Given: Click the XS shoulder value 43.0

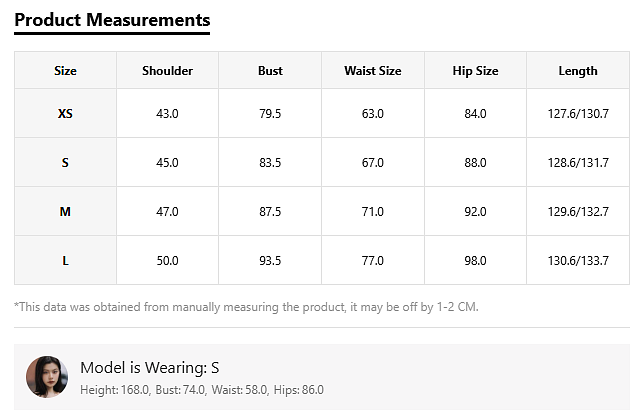Looking at the screenshot, I should pyautogui.click(x=167, y=114).
